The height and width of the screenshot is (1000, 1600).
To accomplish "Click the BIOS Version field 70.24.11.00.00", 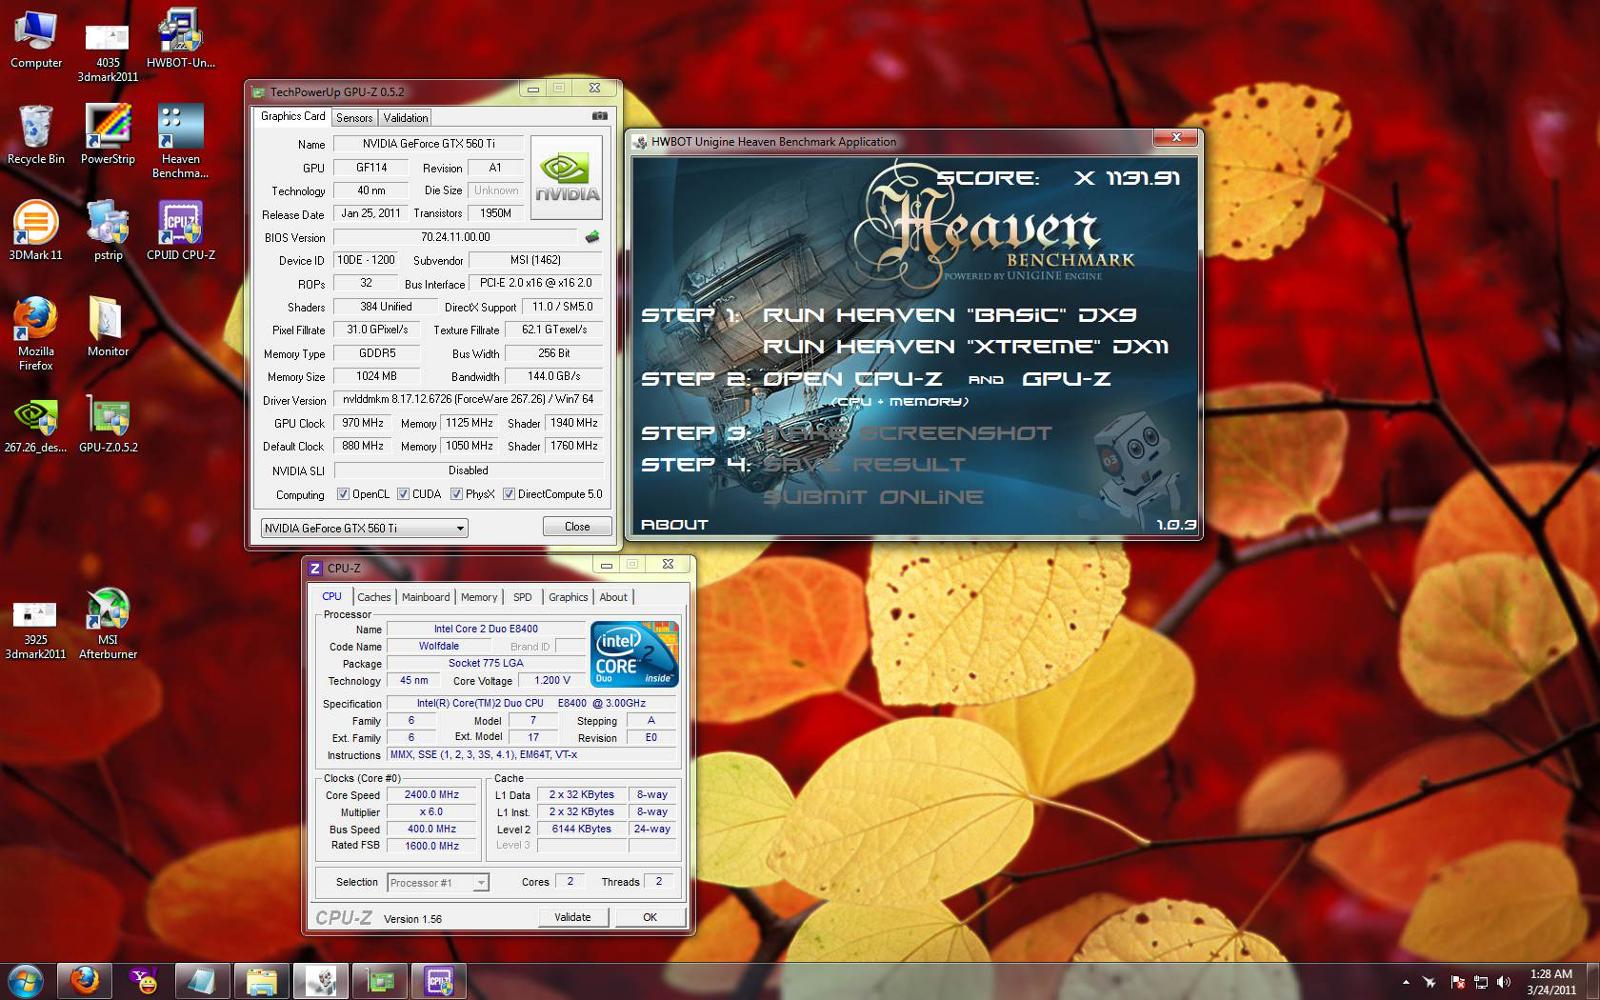I will [x=455, y=237].
